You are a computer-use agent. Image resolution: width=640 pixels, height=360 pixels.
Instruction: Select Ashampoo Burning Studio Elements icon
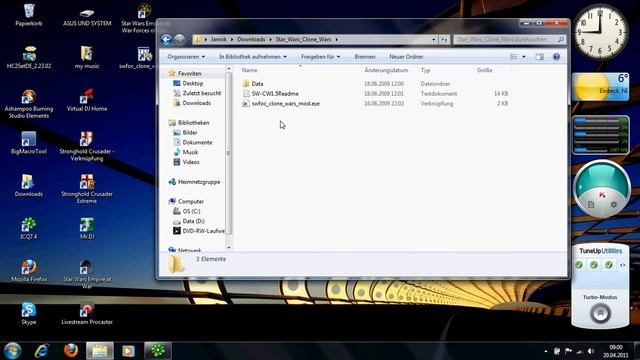(29, 104)
